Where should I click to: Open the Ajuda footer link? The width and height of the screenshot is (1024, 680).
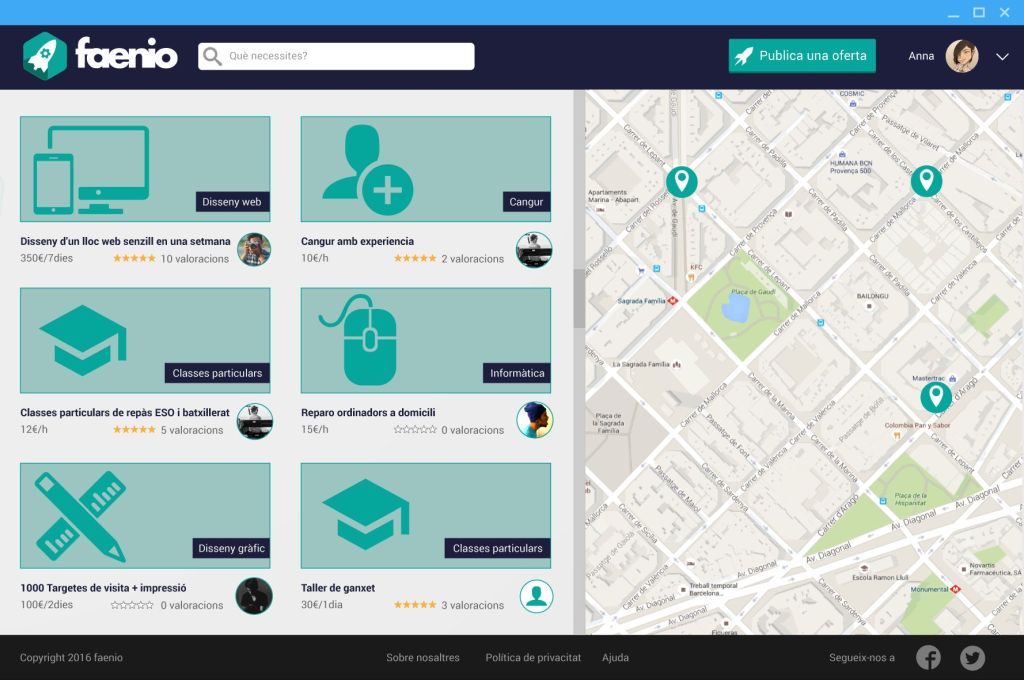(615, 658)
